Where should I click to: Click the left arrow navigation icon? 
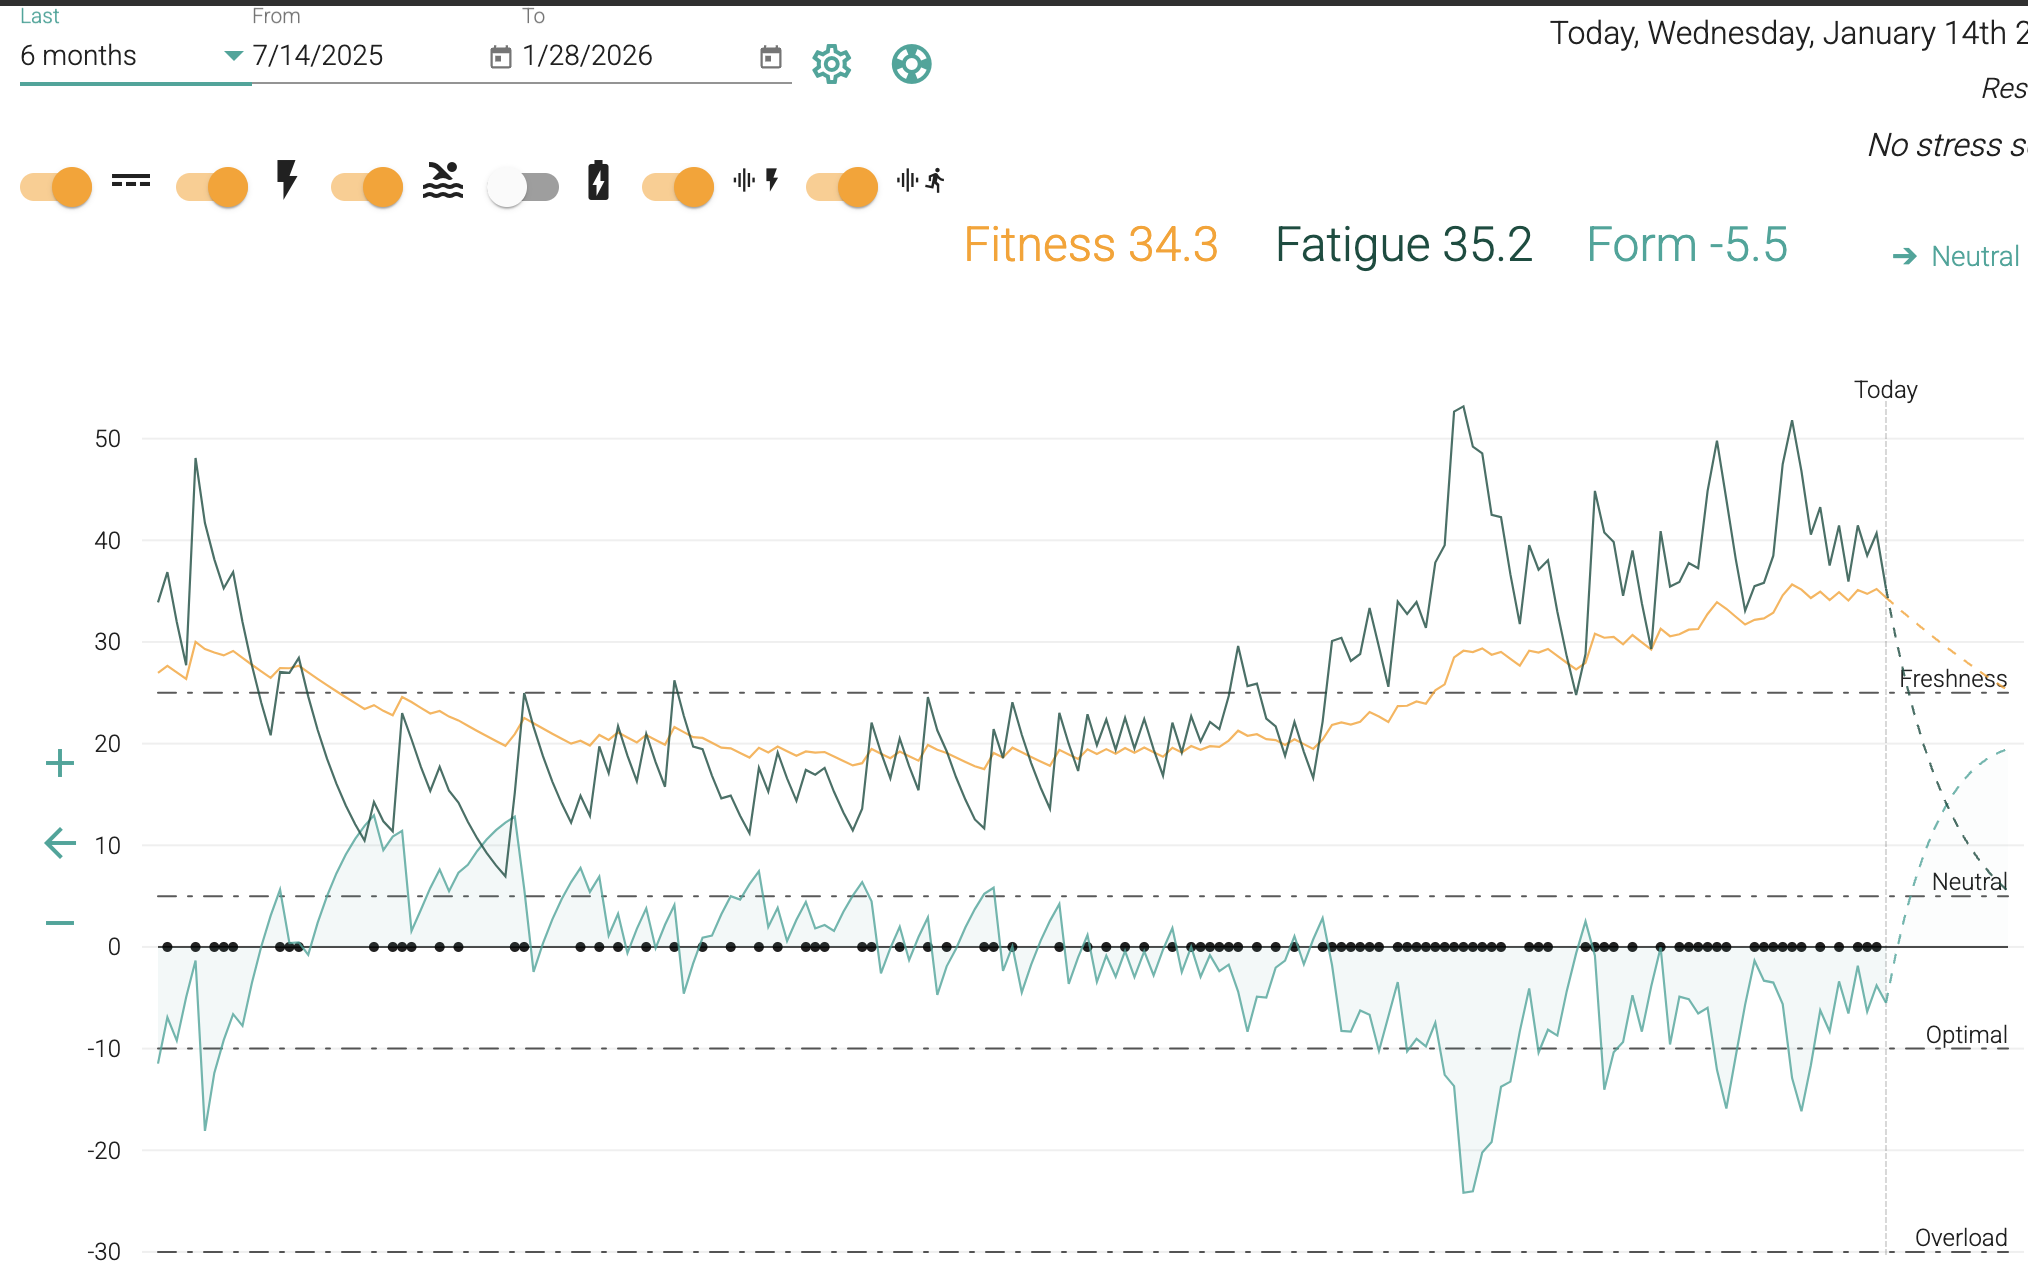point(60,843)
